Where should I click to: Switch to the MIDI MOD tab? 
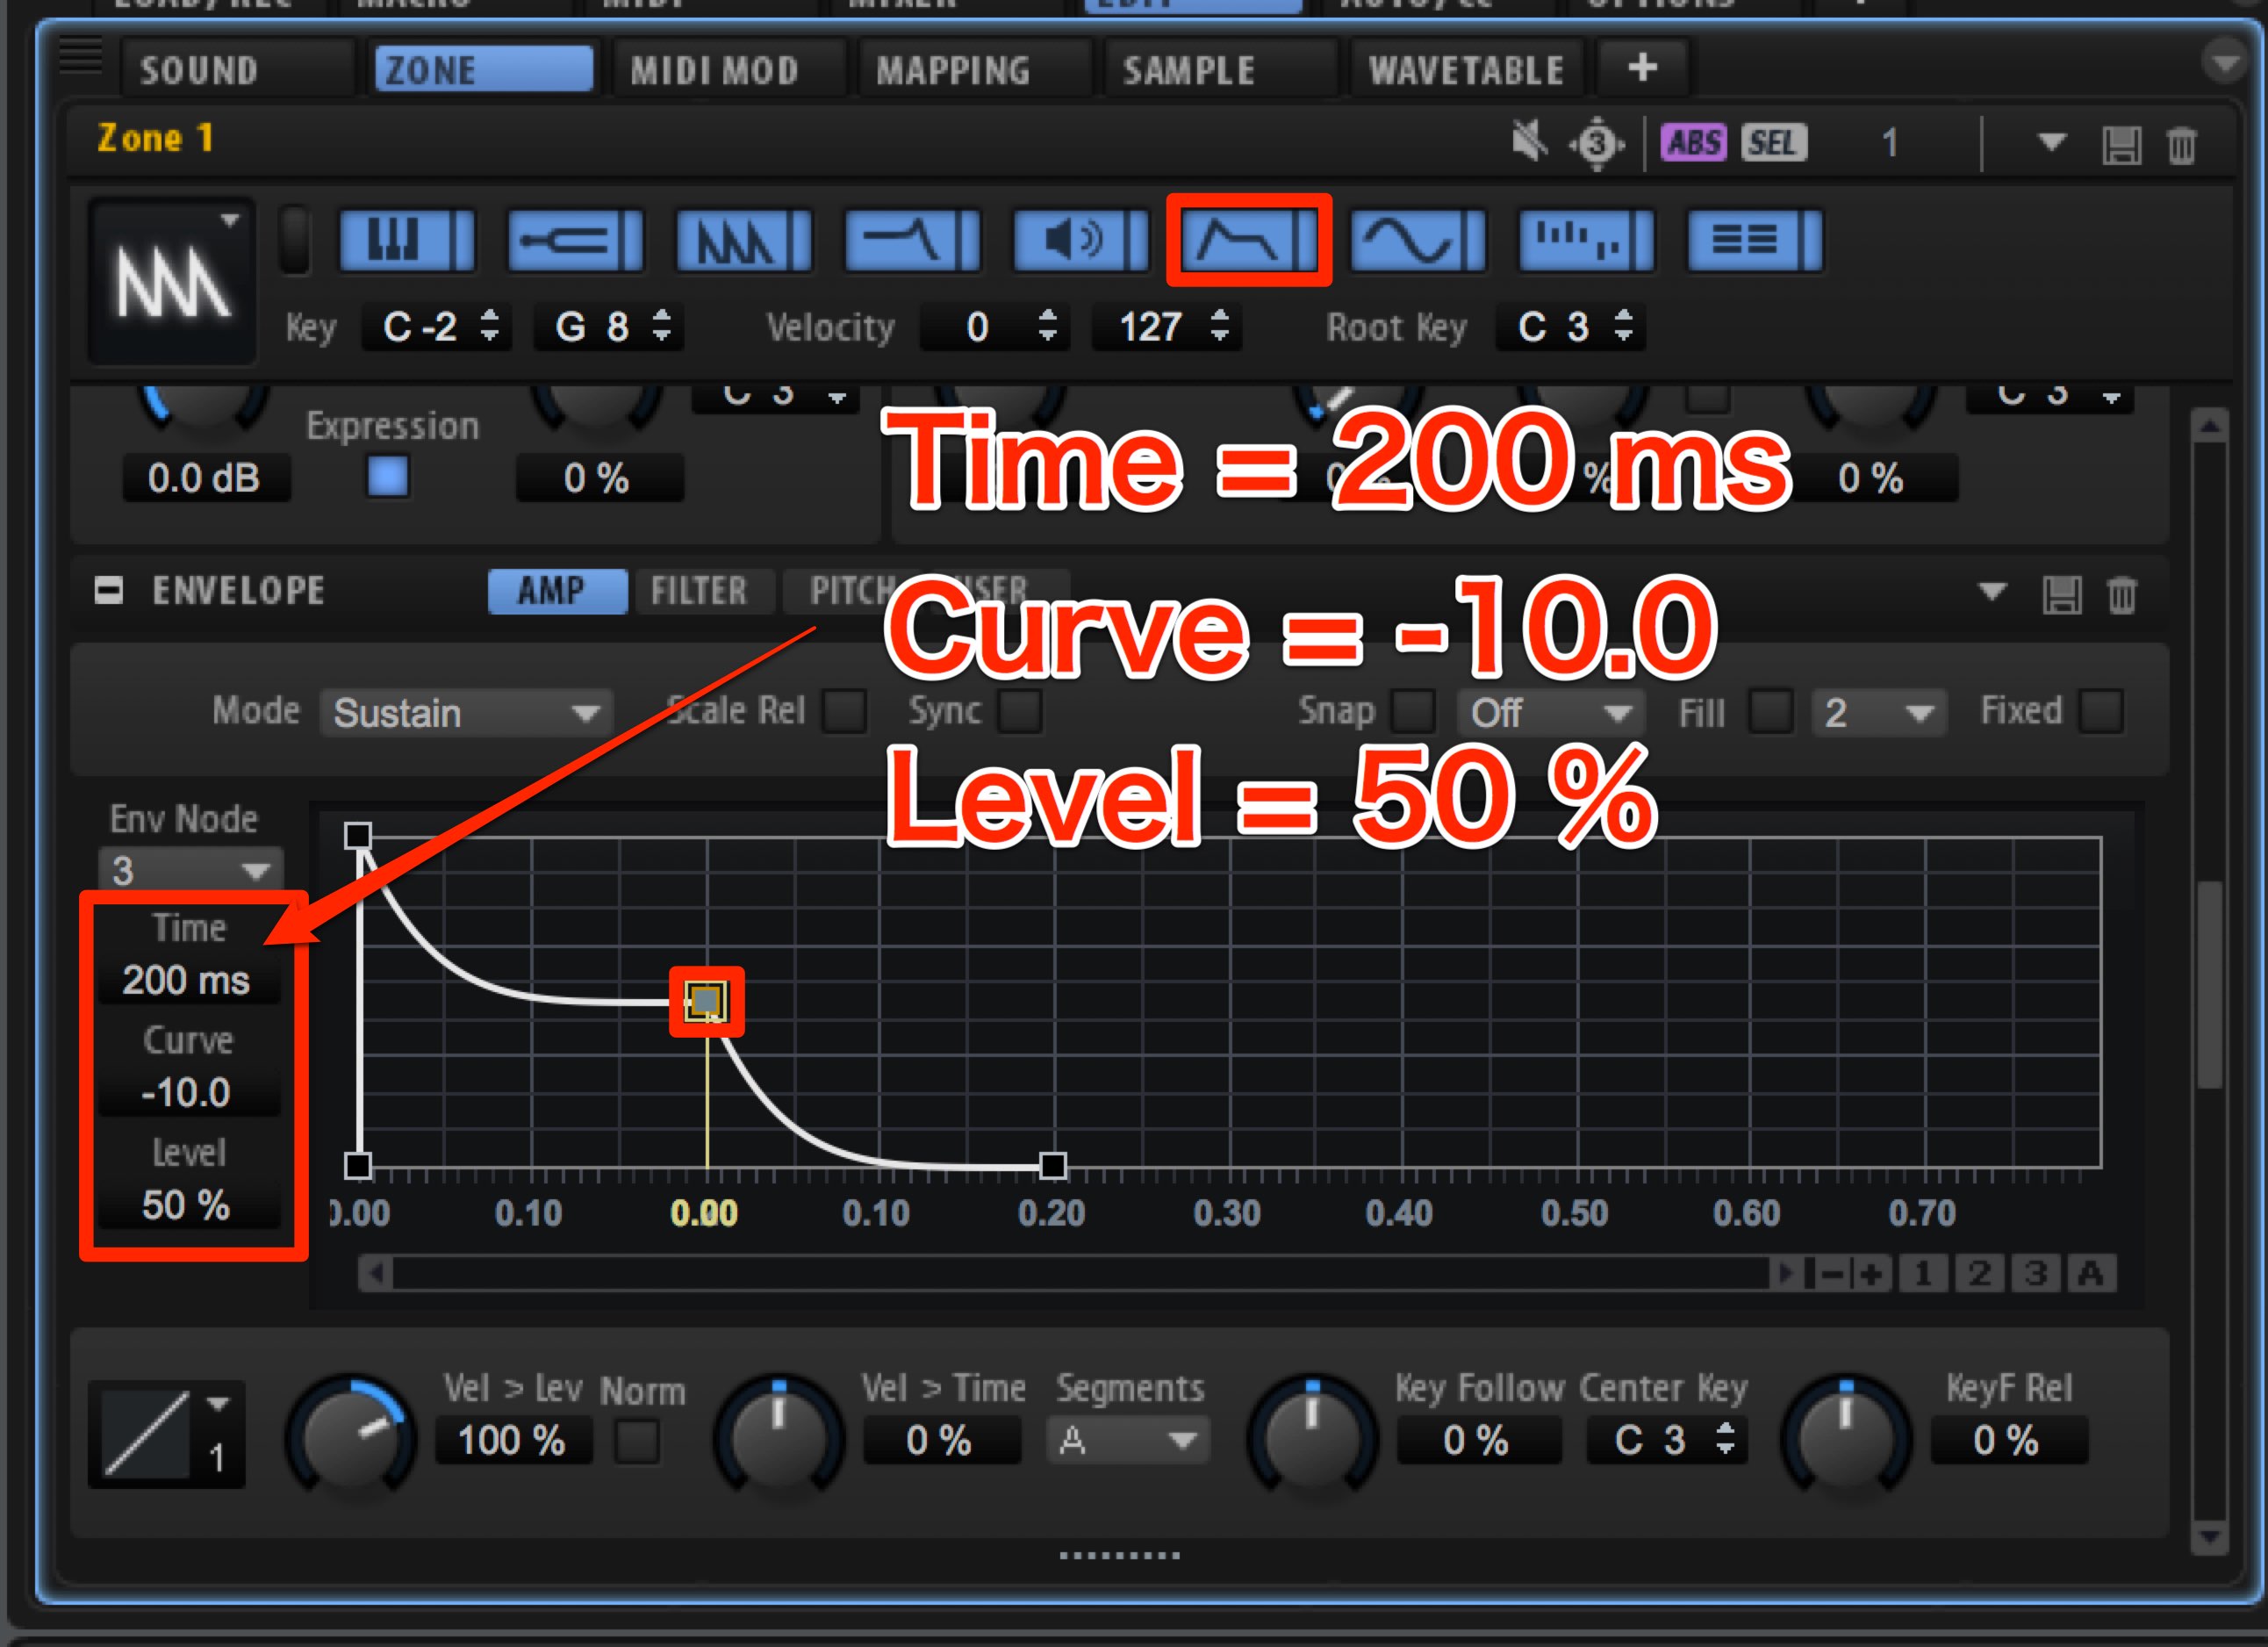point(730,70)
